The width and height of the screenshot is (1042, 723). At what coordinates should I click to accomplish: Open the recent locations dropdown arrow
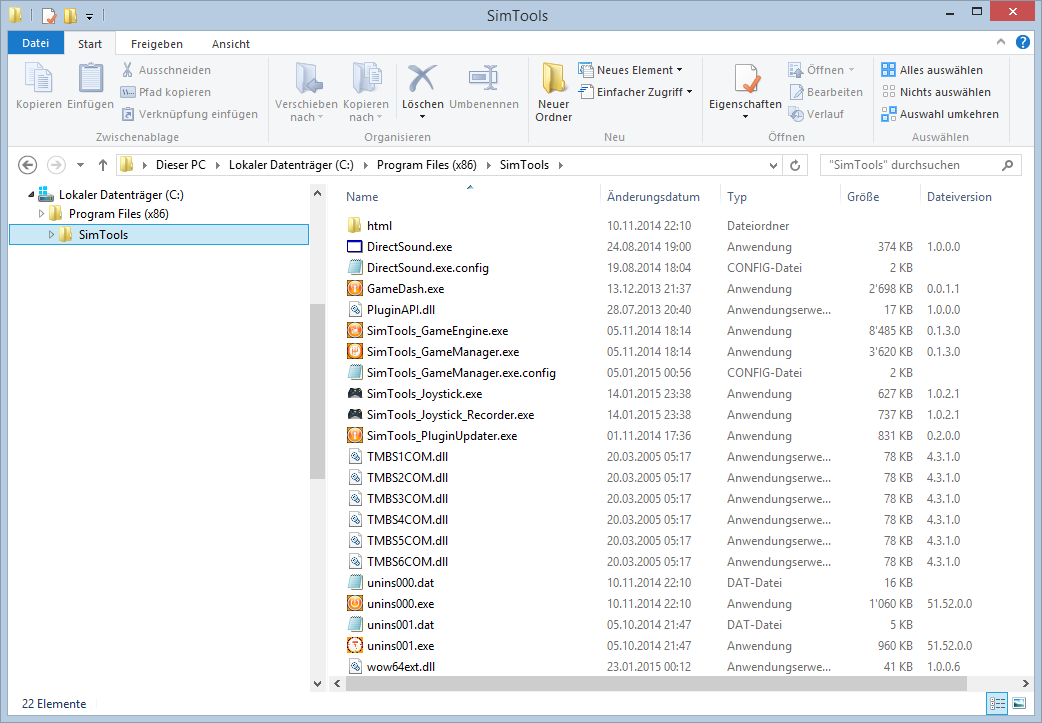tap(80, 165)
